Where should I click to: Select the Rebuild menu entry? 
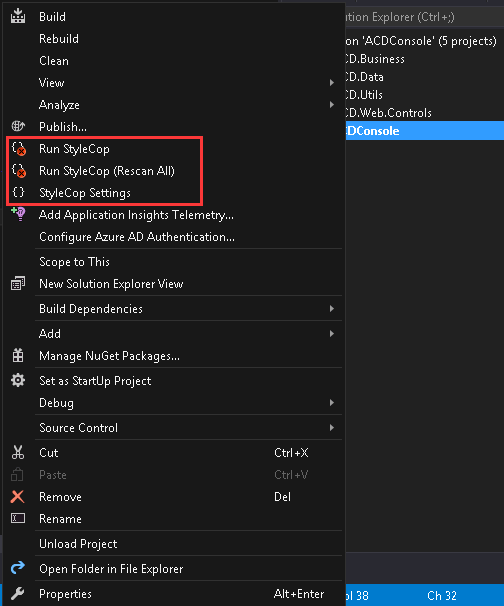point(174,39)
